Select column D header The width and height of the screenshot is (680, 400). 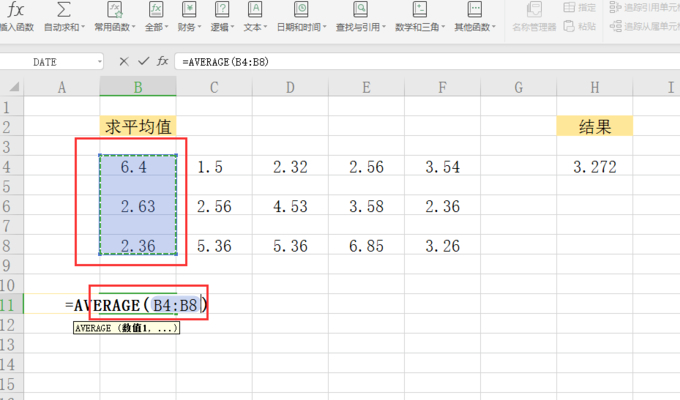290,87
